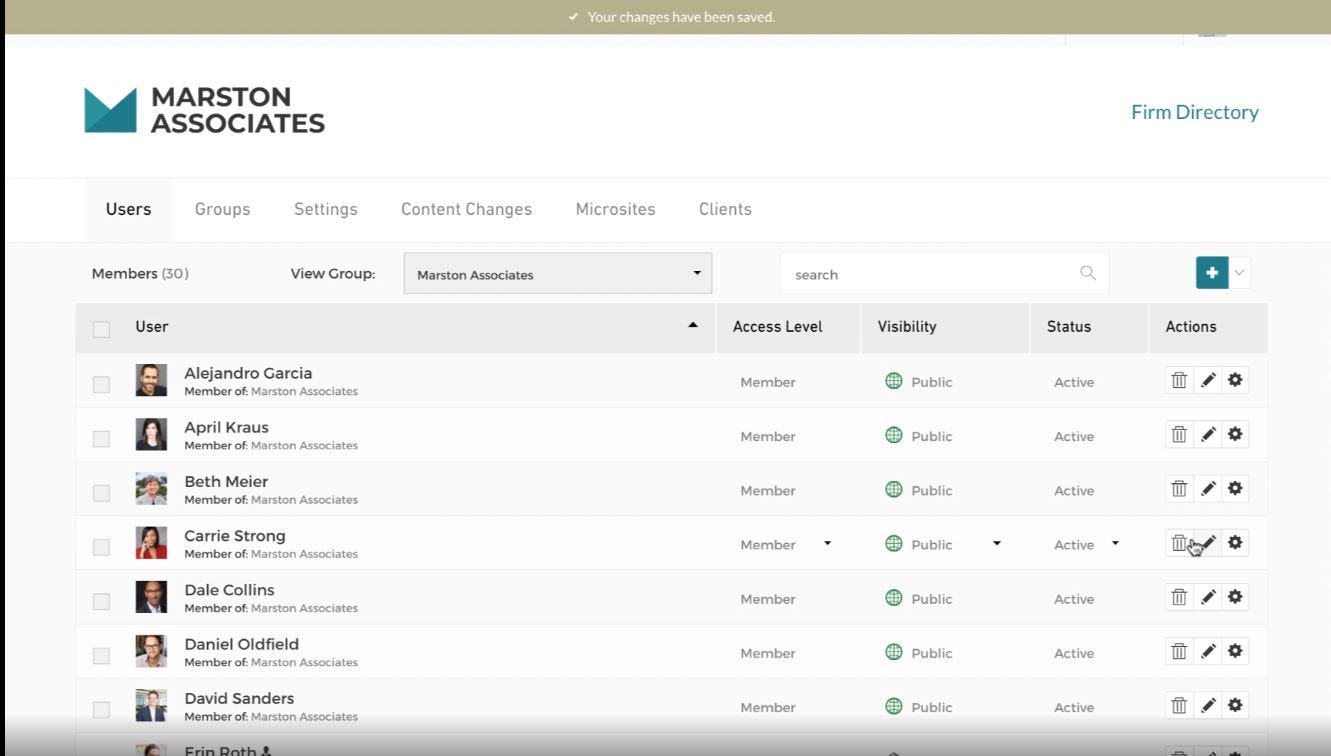This screenshot has height=756, width=1331.
Task: Click the Marston Associates logo
Action: click(204, 109)
